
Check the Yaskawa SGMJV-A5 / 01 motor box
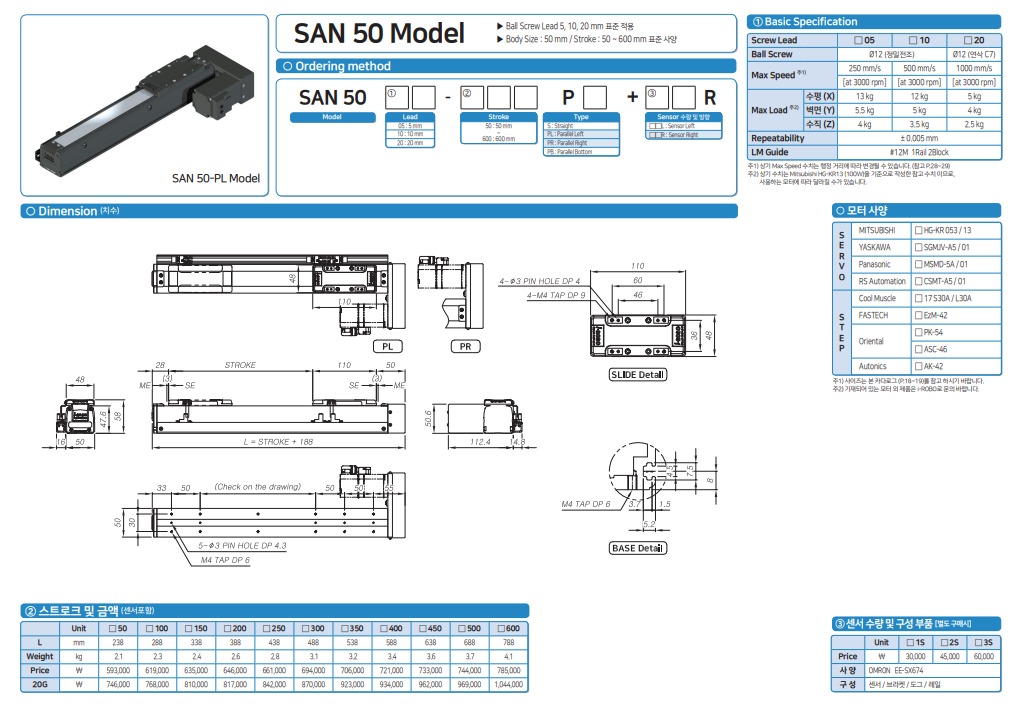pos(918,247)
